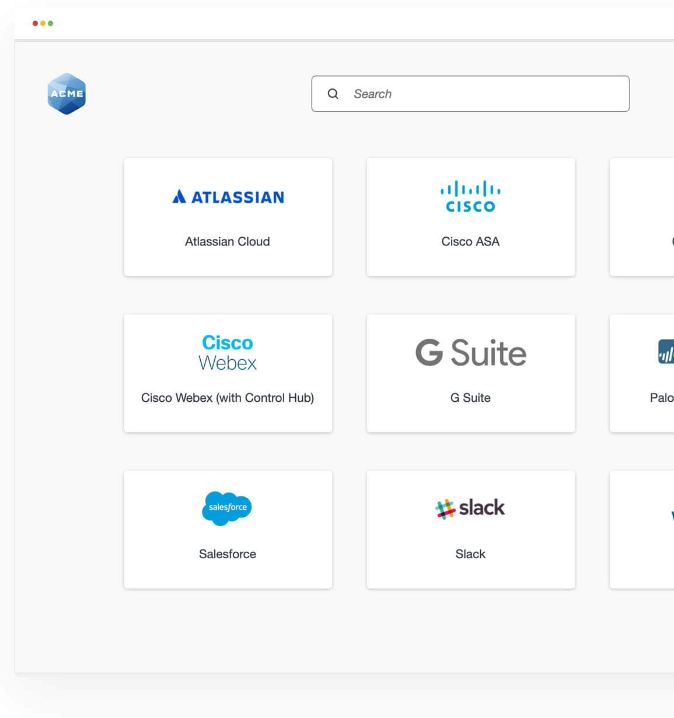The image size is (674, 718).
Task: Open the Cisco ASA label
Action: pyautogui.click(x=470, y=241)
